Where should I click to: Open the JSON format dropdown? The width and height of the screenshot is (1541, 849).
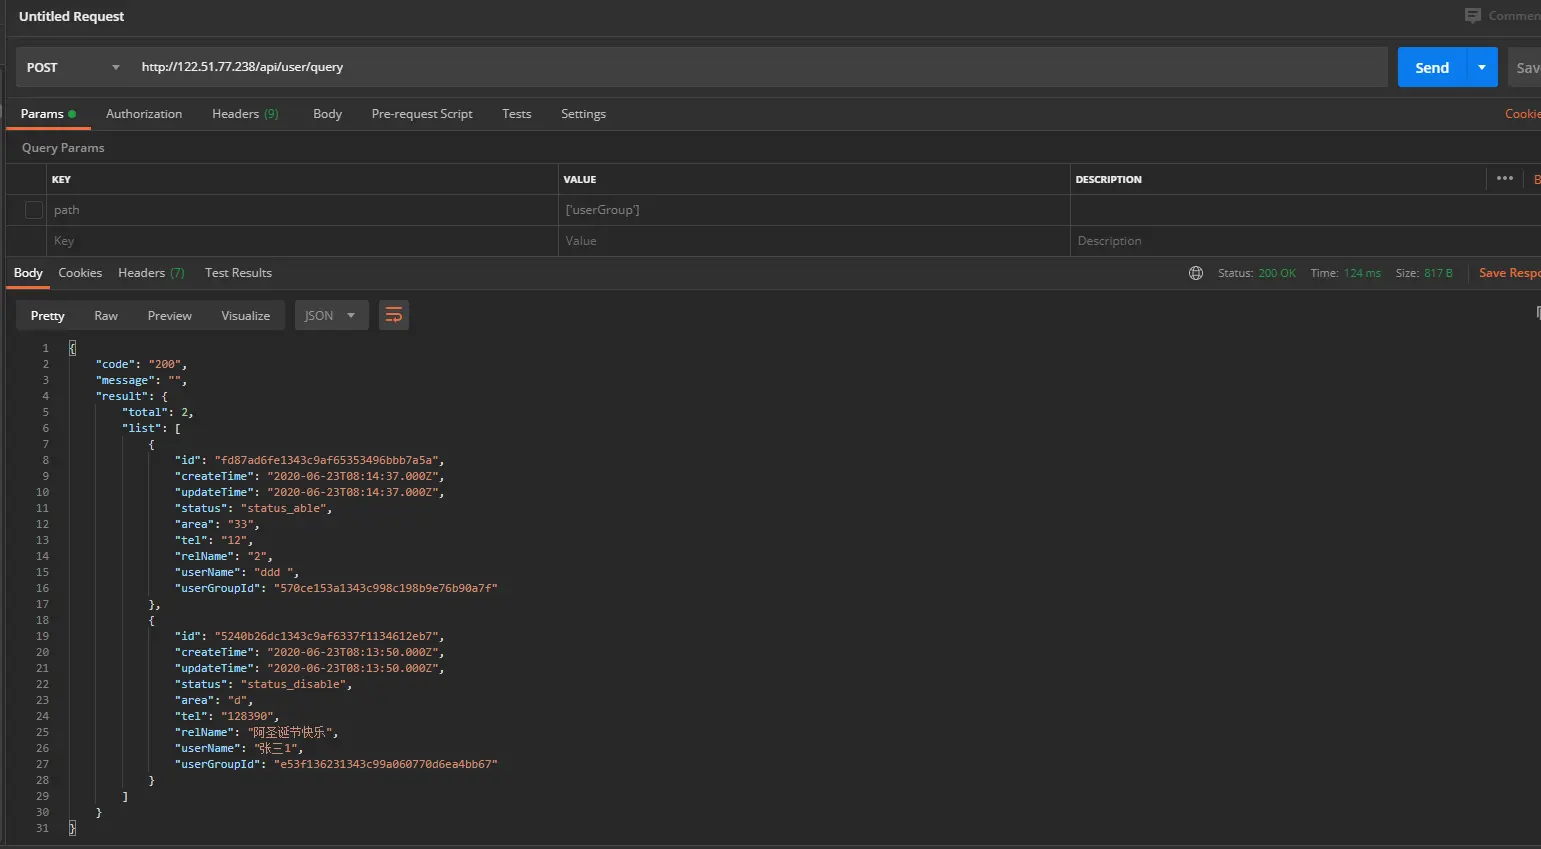point(331,315)
